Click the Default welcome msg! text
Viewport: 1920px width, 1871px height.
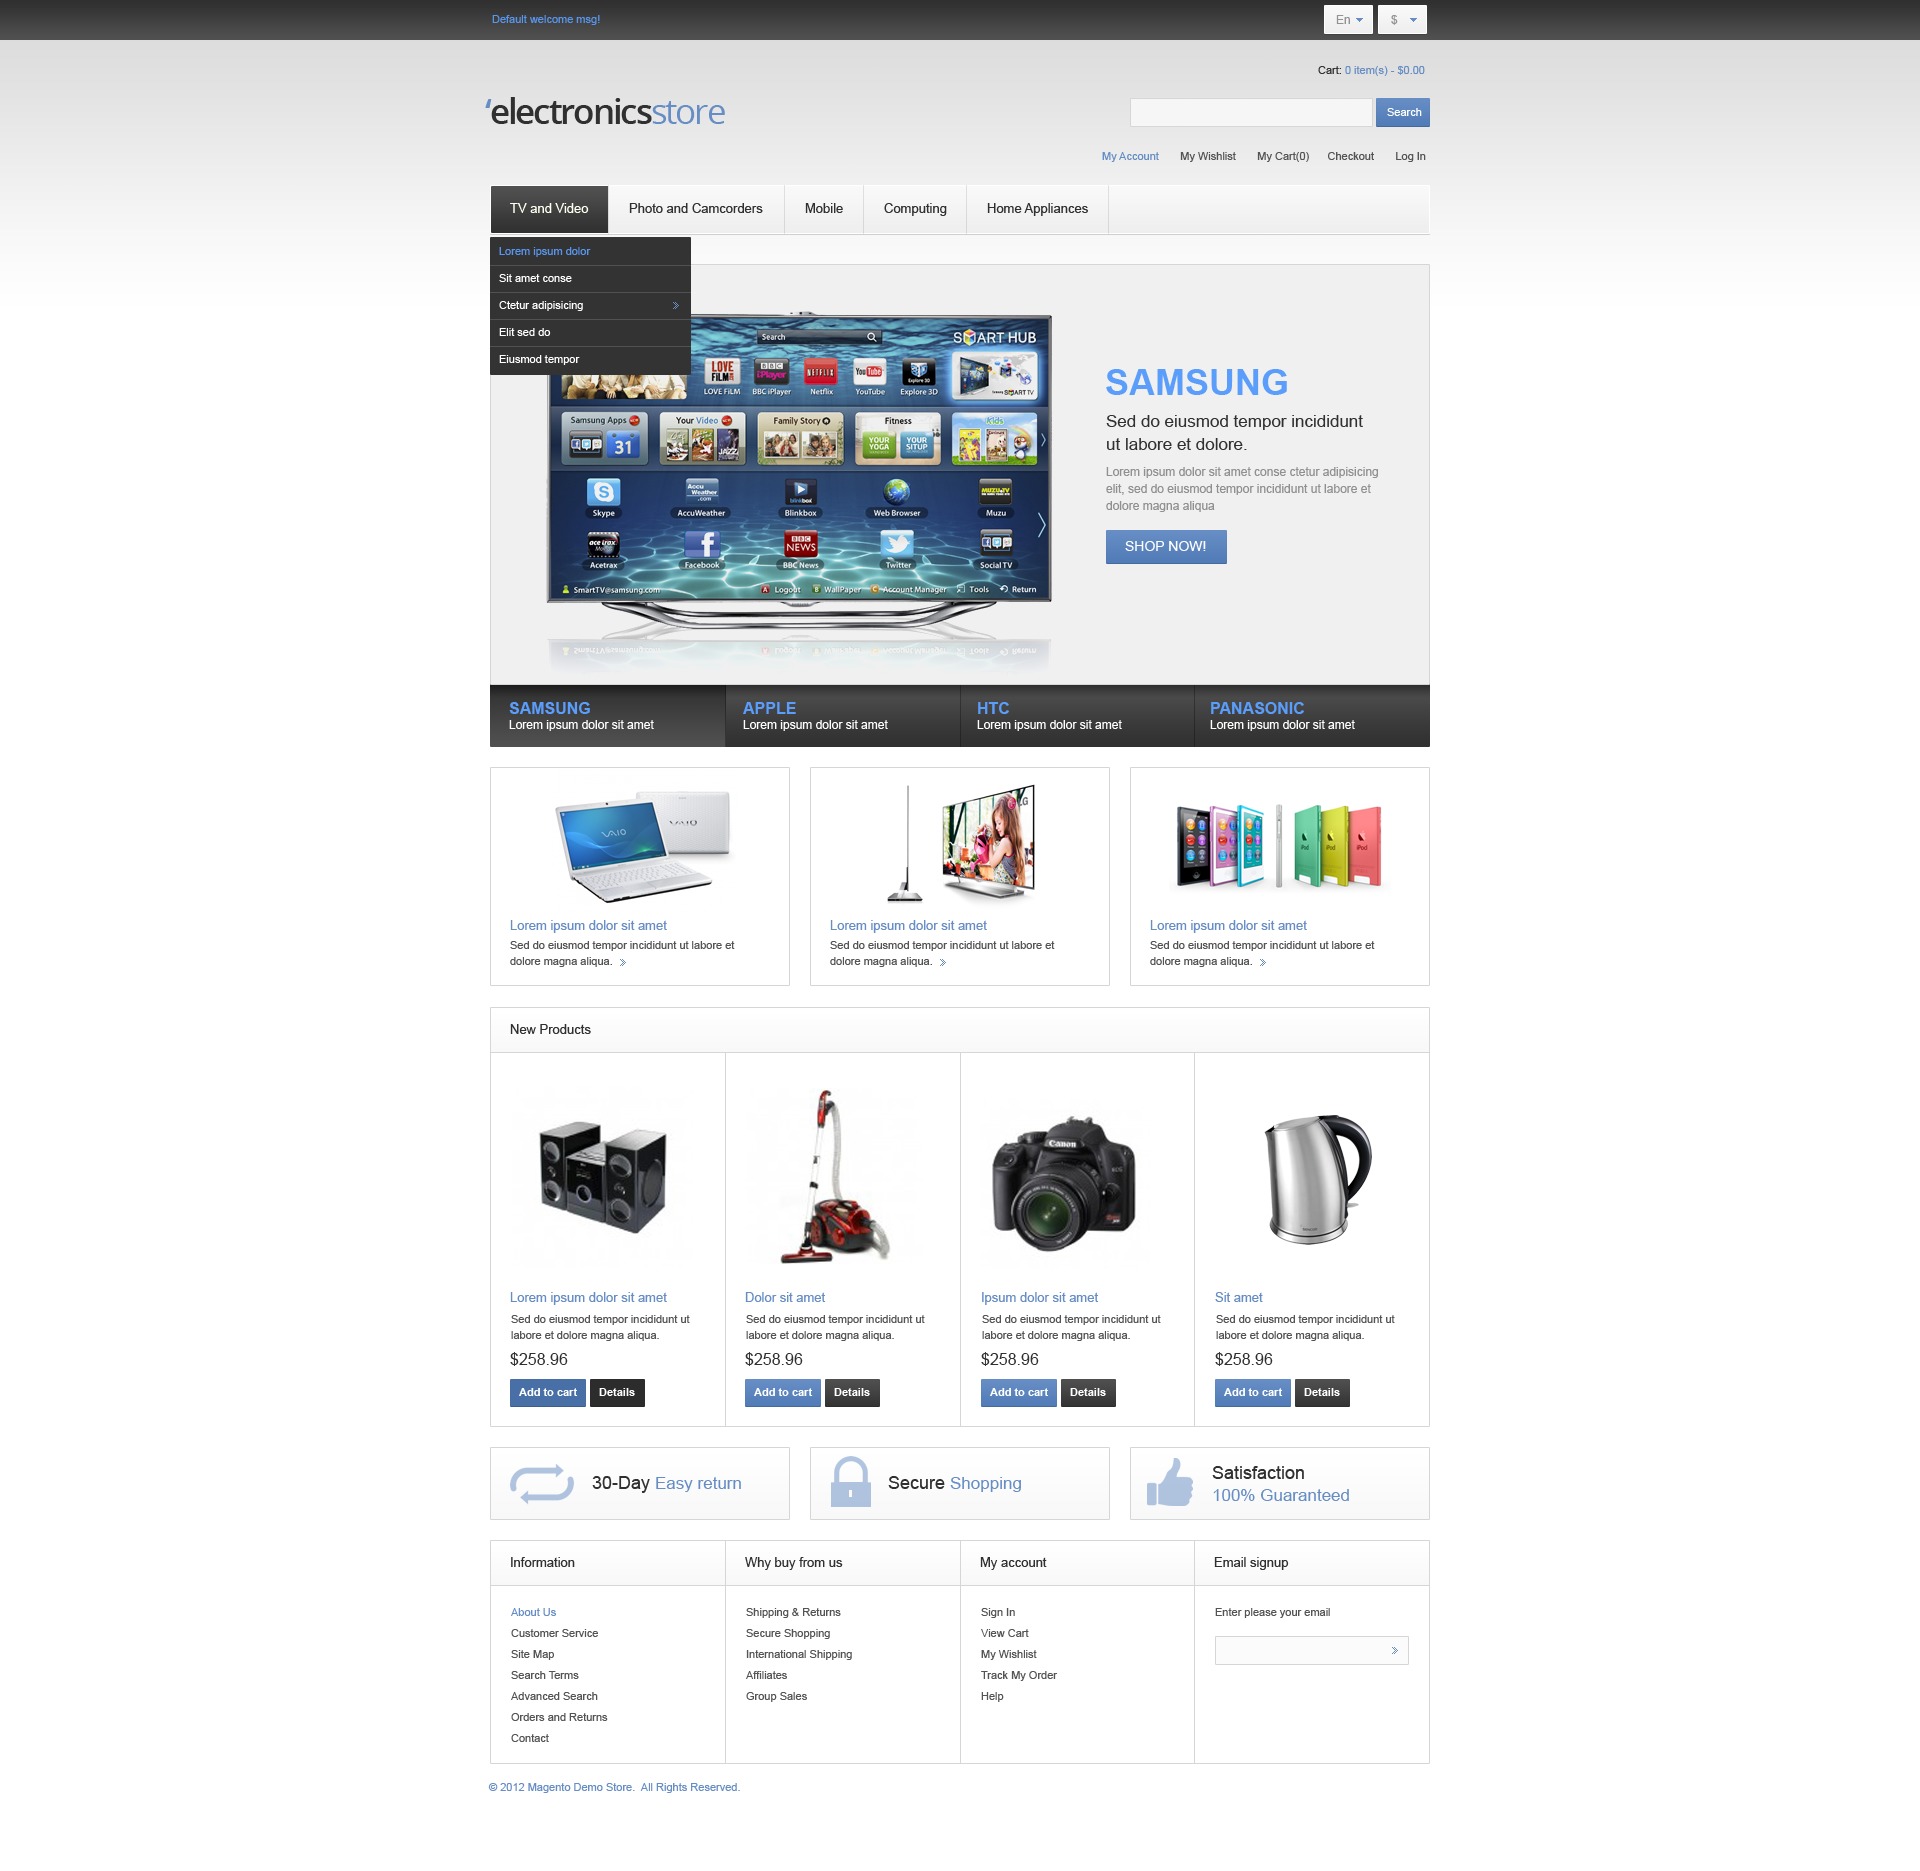tap(546, 20)
